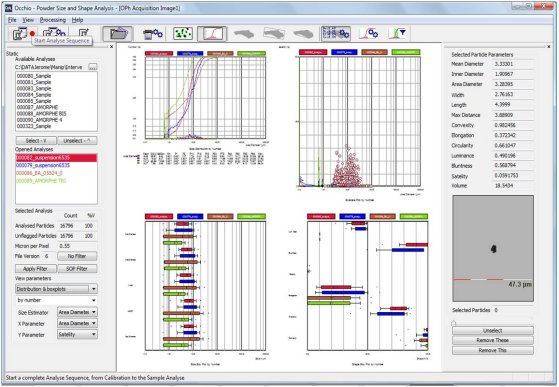Open the folder icon in the toolbar
559x387 pixels.
pyautogui.click(x=118, y=34)
